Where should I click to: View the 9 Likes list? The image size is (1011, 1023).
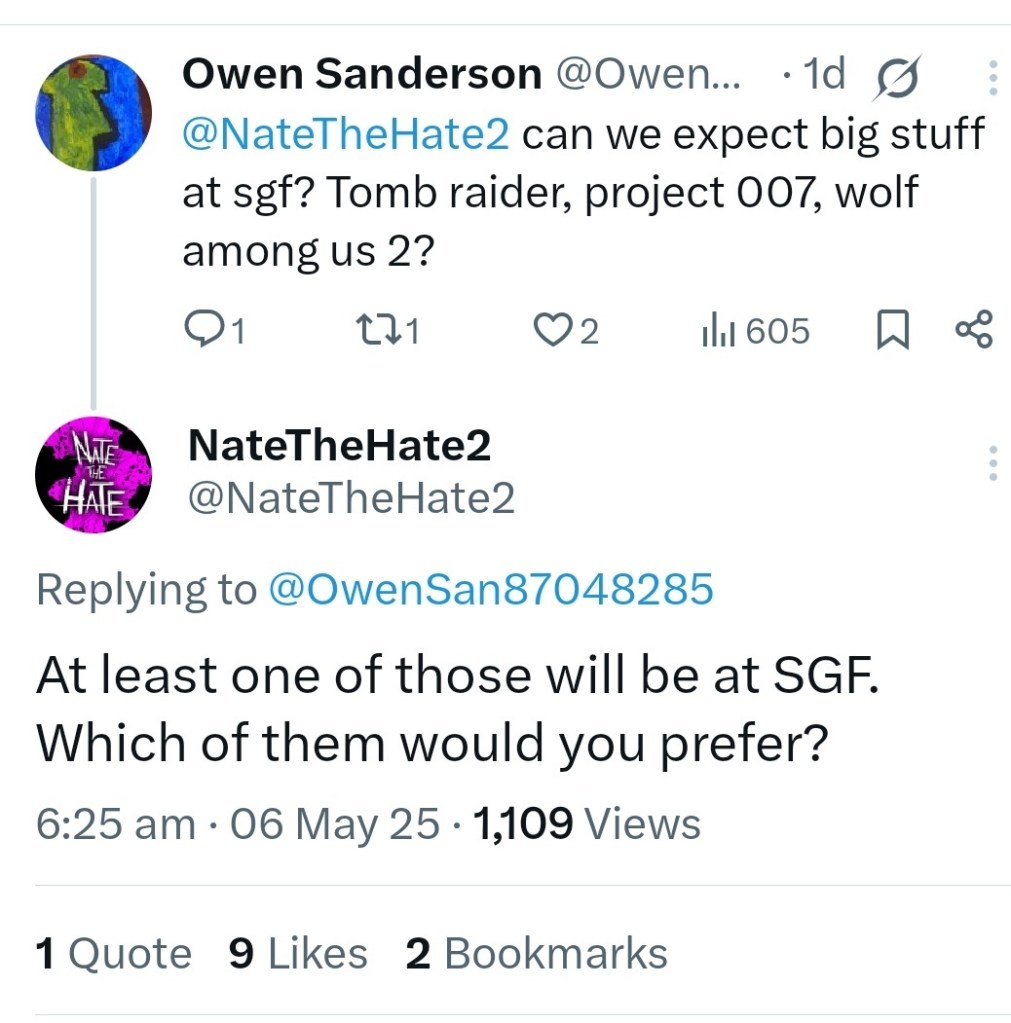click(297, 953)
